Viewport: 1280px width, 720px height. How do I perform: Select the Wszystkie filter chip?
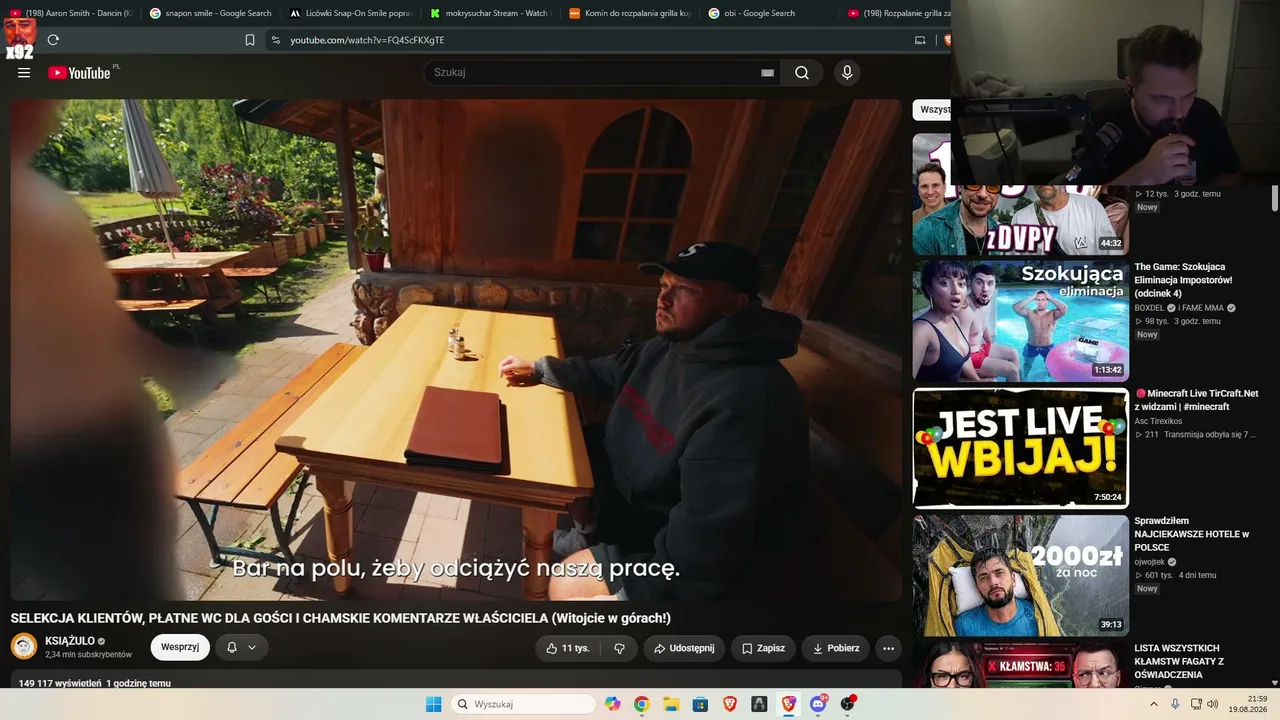coord(932,110)
